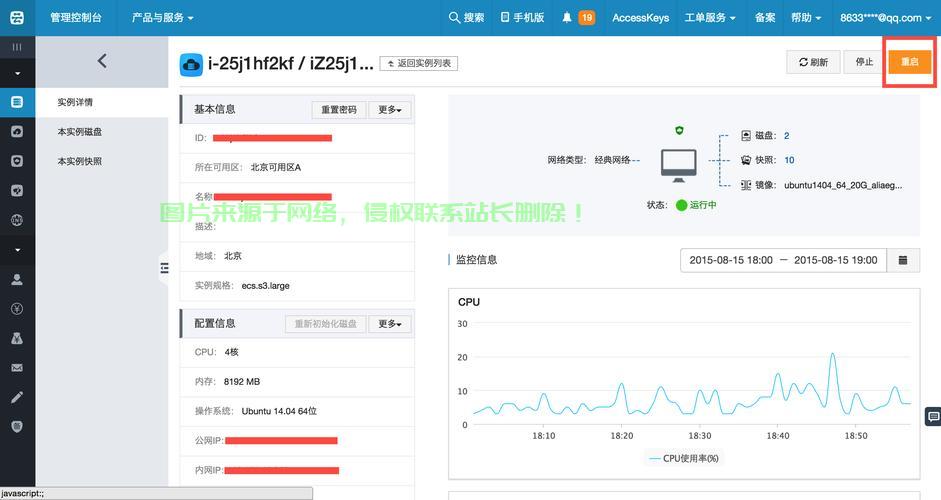The height and width of the screenshot is (500, 941).
Task: Click the green security shield above the monitor
Action: pos(679,130)
